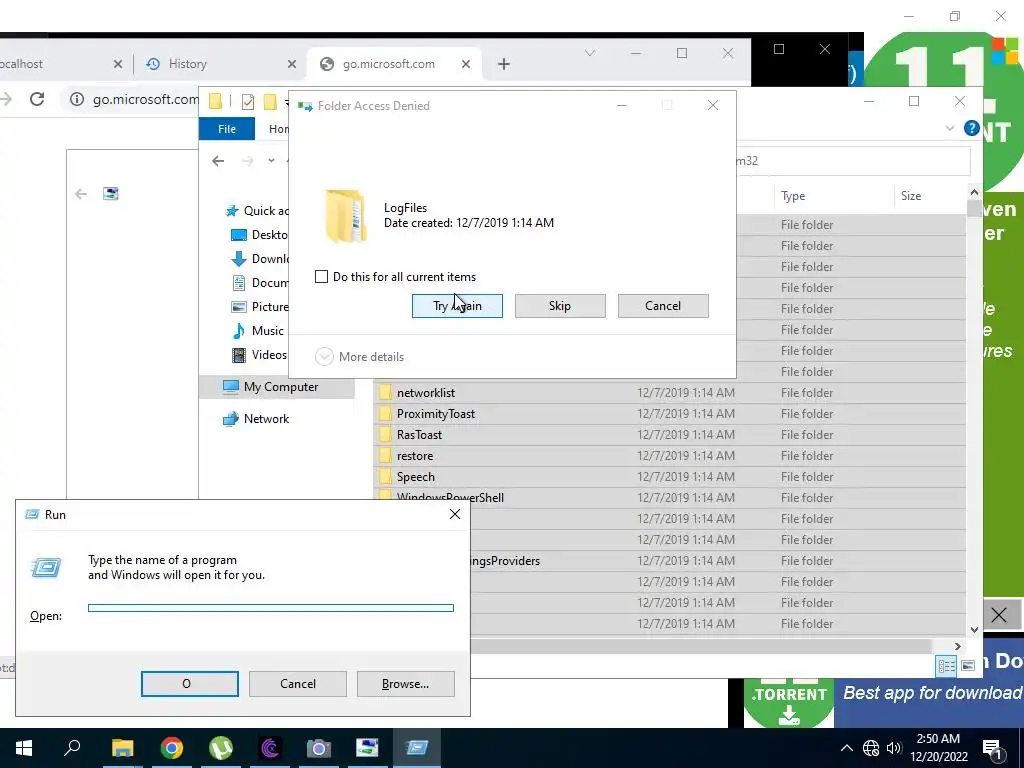The height and width of the screenshot is (768, 1024).
Task: Click the Explorer horizontal scrollbar right arrow
Action: coord(957,646)
